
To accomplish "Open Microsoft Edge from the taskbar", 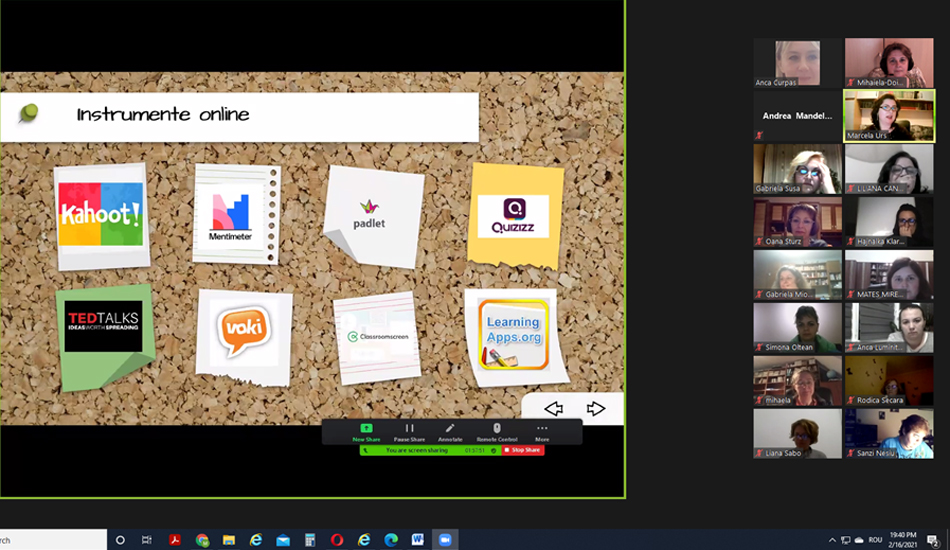I will point(391,540).
